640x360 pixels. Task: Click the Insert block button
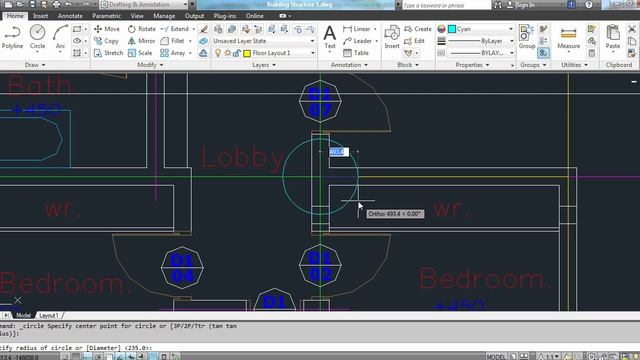click(392, 37)
